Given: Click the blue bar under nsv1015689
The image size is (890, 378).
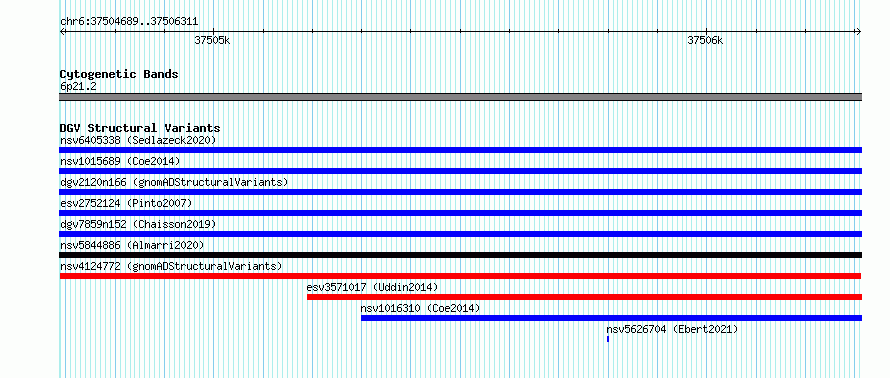Looking at the screenshot, I should [460, 171].
